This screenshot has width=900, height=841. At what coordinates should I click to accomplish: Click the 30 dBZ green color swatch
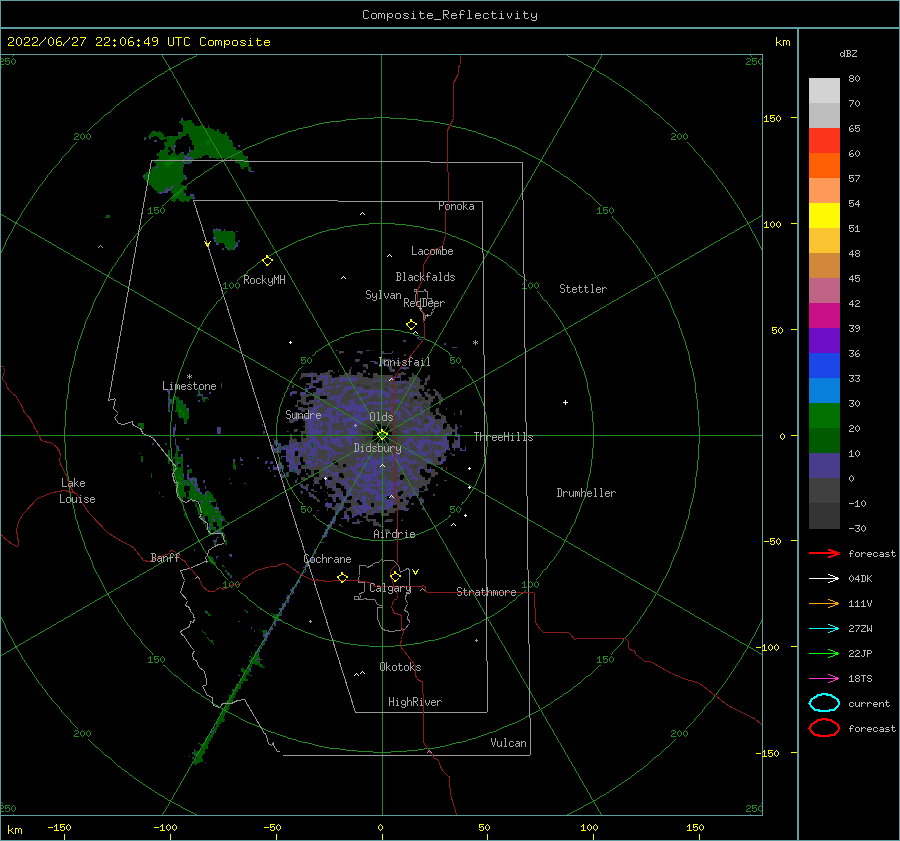point(824,416)
